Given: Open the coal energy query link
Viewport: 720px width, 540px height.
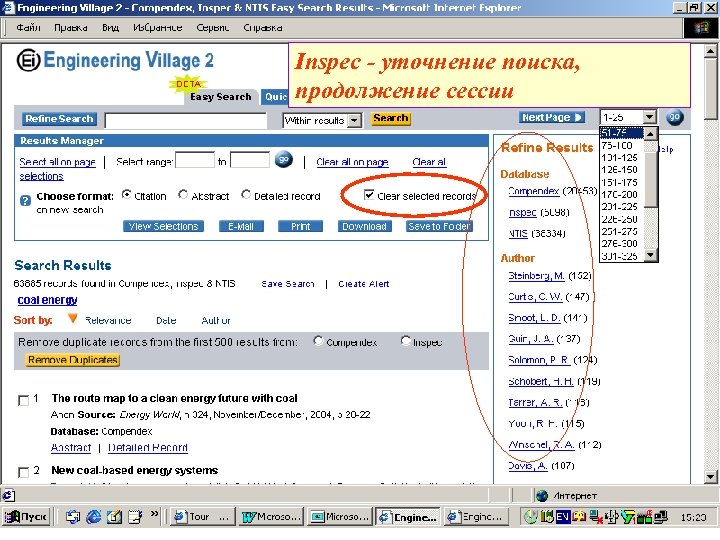Looking at the screenshot, I should (47, 300).
